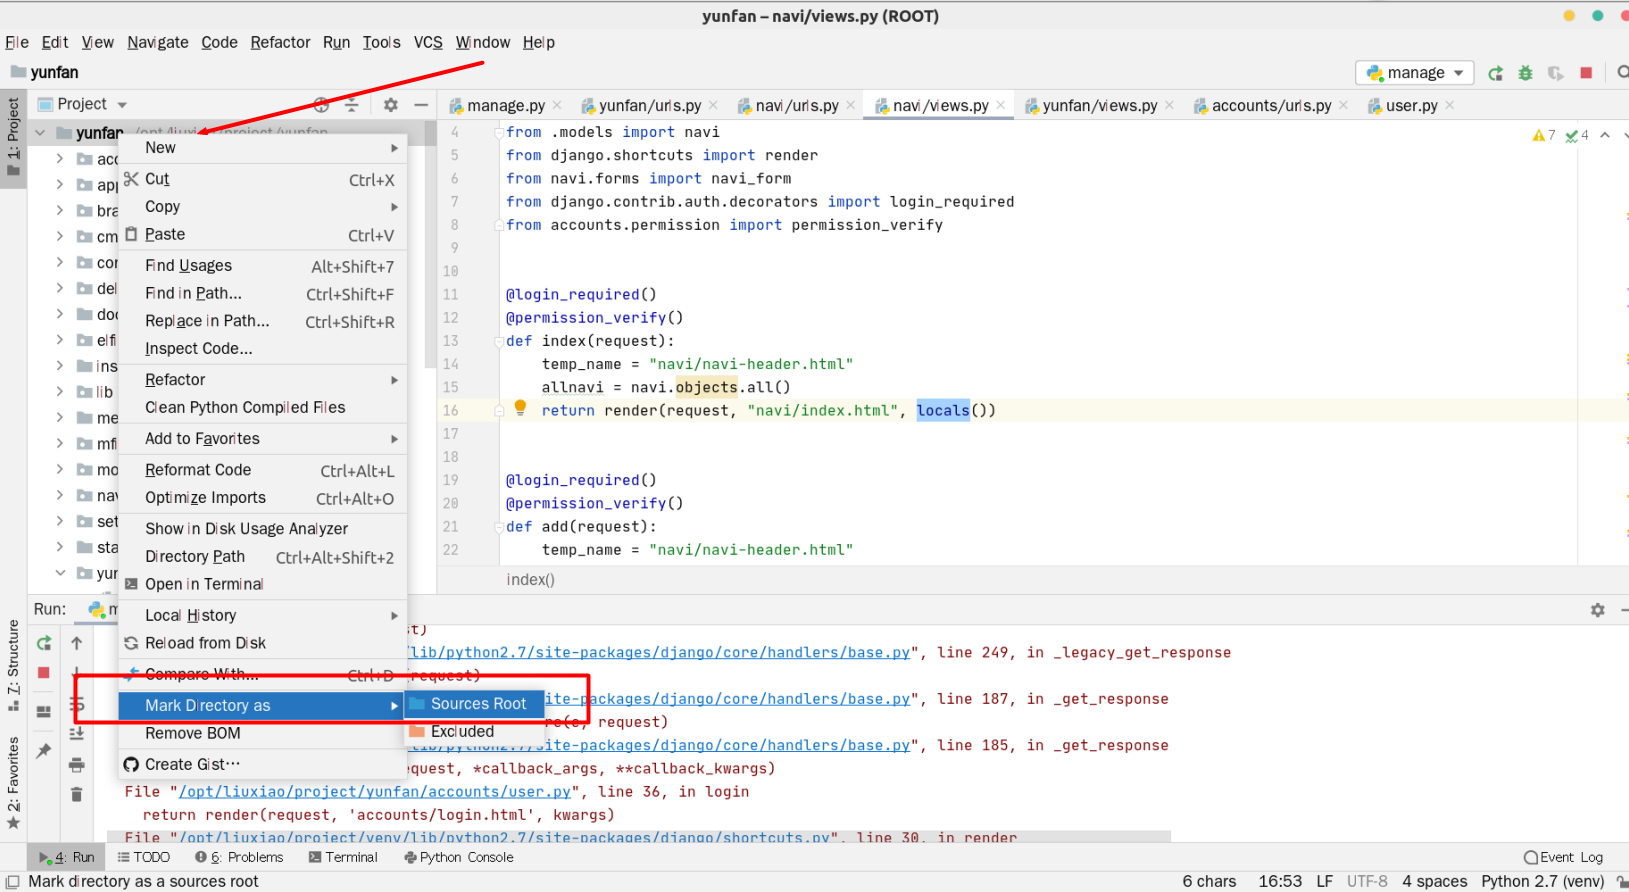
Task: Open the Problems tool window
Action: [x=239, y=857]
